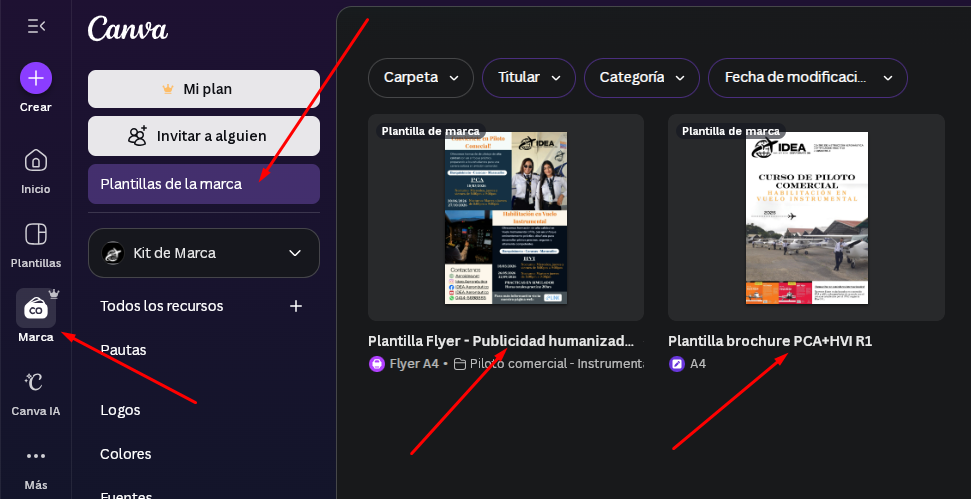Click the plus next to Todos los recursos
Image resolution: width=971 pixels, height=499 pixels.
pyautogui.click(x=296, y=306)
